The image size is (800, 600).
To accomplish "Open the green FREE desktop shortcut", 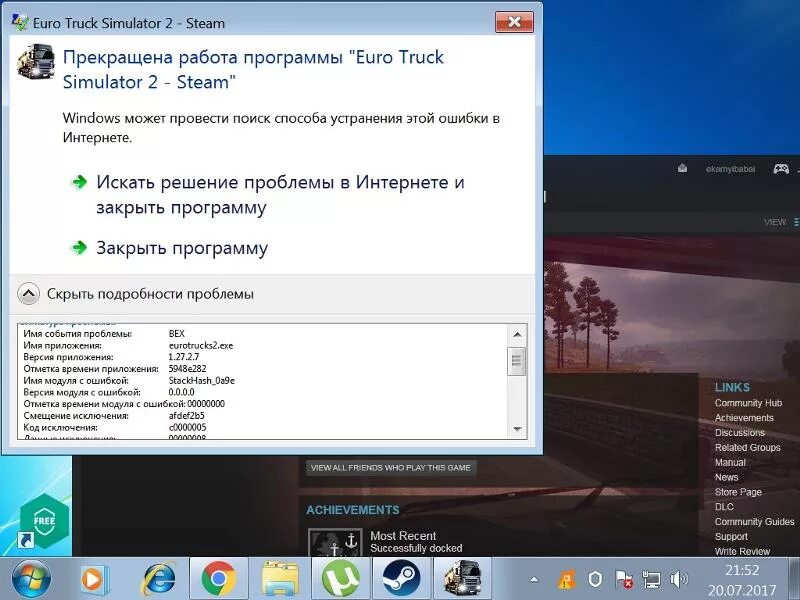I will pyautogui.click(x=43, y=521).
